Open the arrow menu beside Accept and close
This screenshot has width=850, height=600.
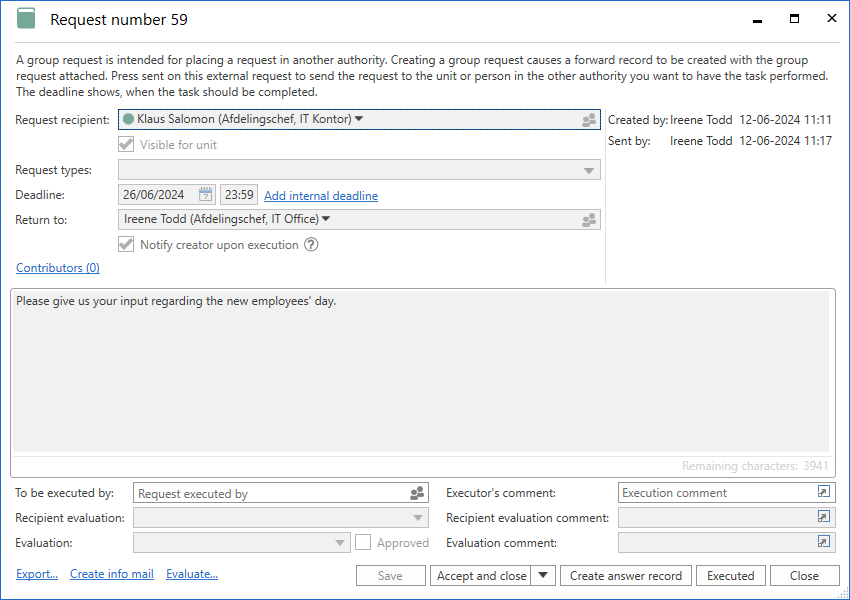543,575
